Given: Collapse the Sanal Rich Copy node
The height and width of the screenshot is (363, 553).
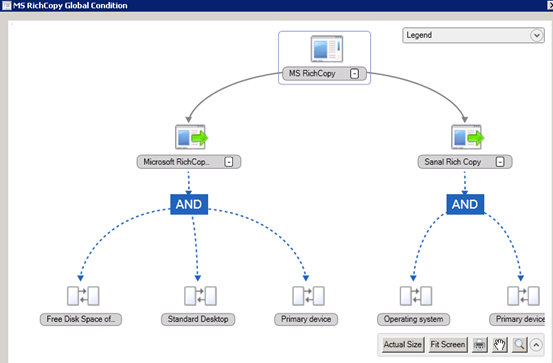Looking at the screenshot, I should pos(500,162).
